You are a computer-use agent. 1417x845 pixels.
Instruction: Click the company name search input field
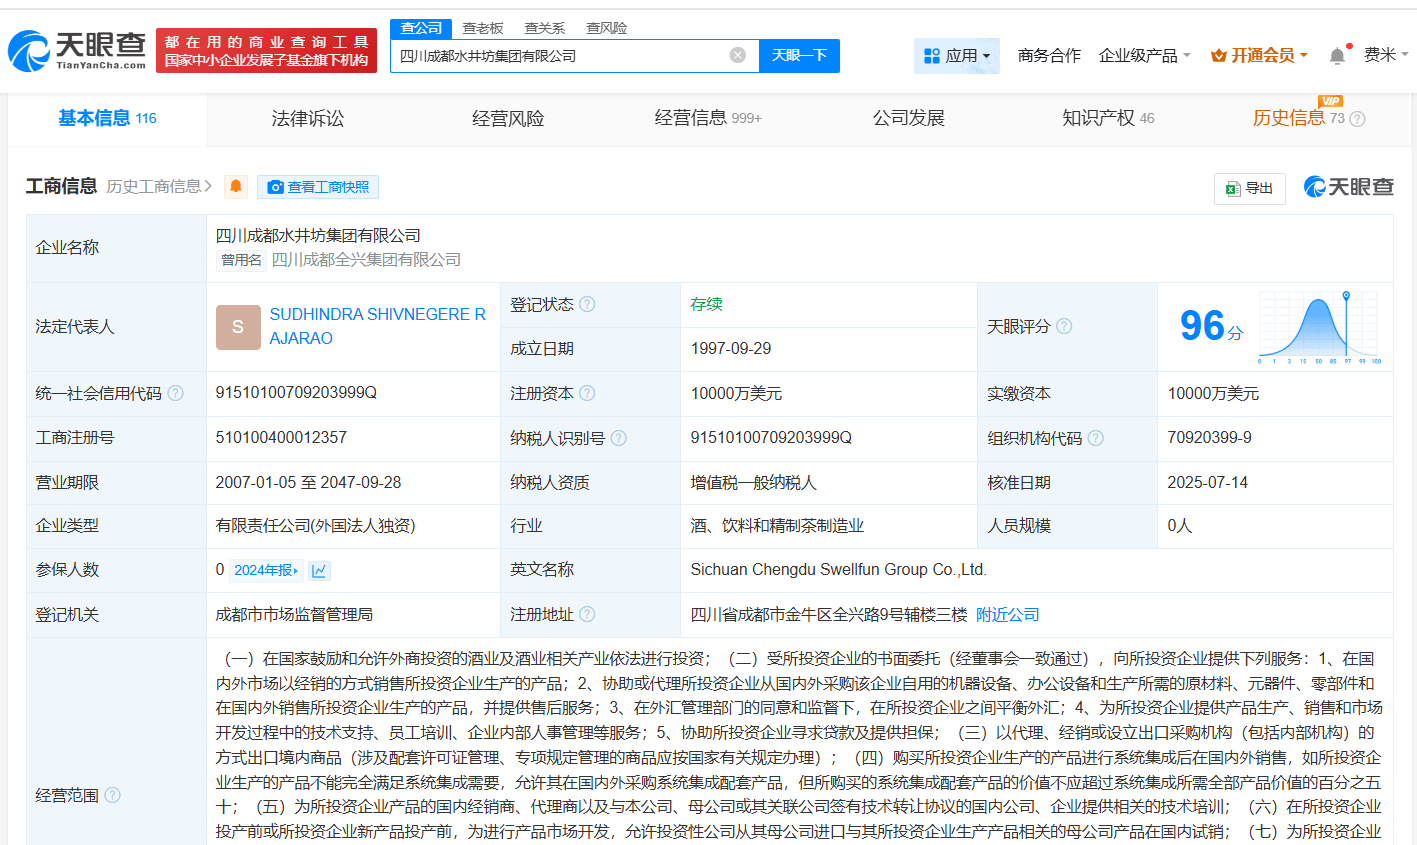click(560, 56)
